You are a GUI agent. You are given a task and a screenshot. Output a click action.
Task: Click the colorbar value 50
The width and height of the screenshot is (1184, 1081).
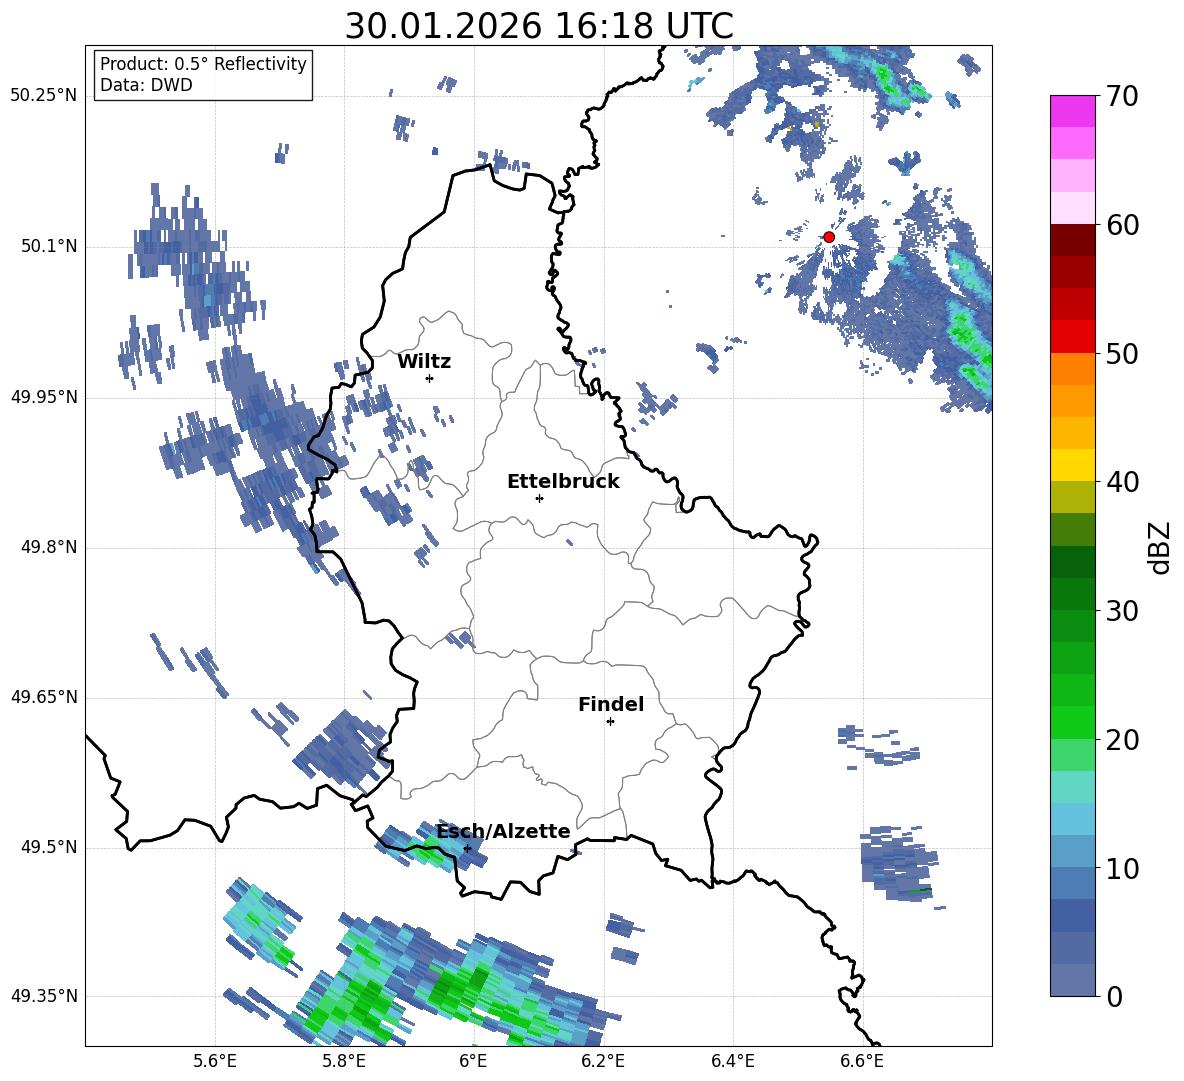(1123, 353)
